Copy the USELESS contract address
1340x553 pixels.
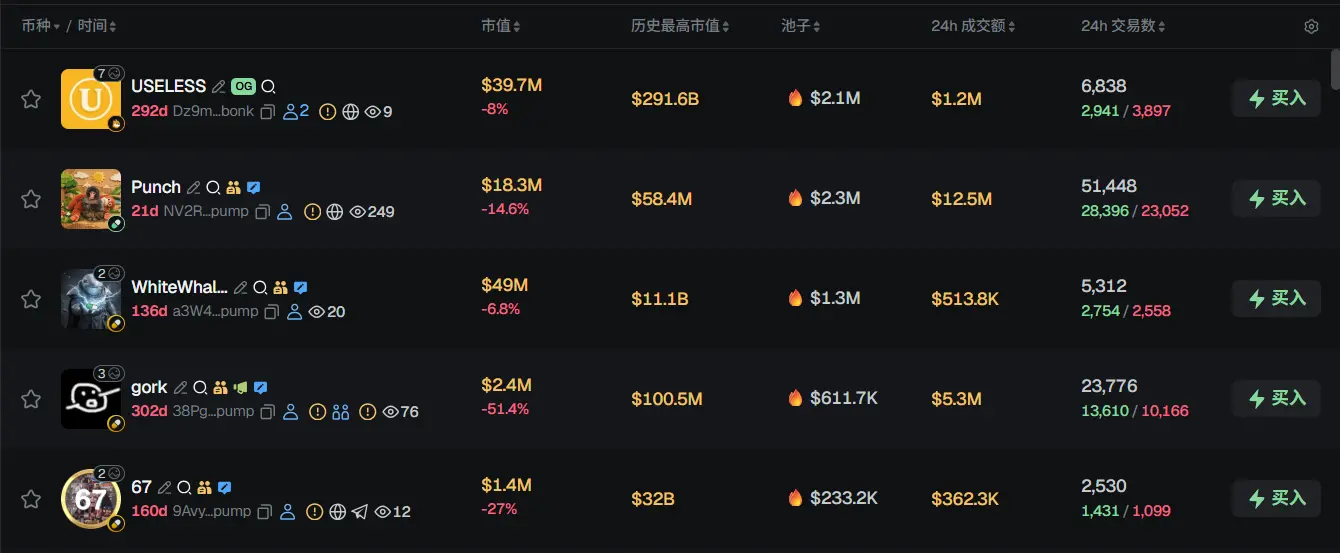267,112
